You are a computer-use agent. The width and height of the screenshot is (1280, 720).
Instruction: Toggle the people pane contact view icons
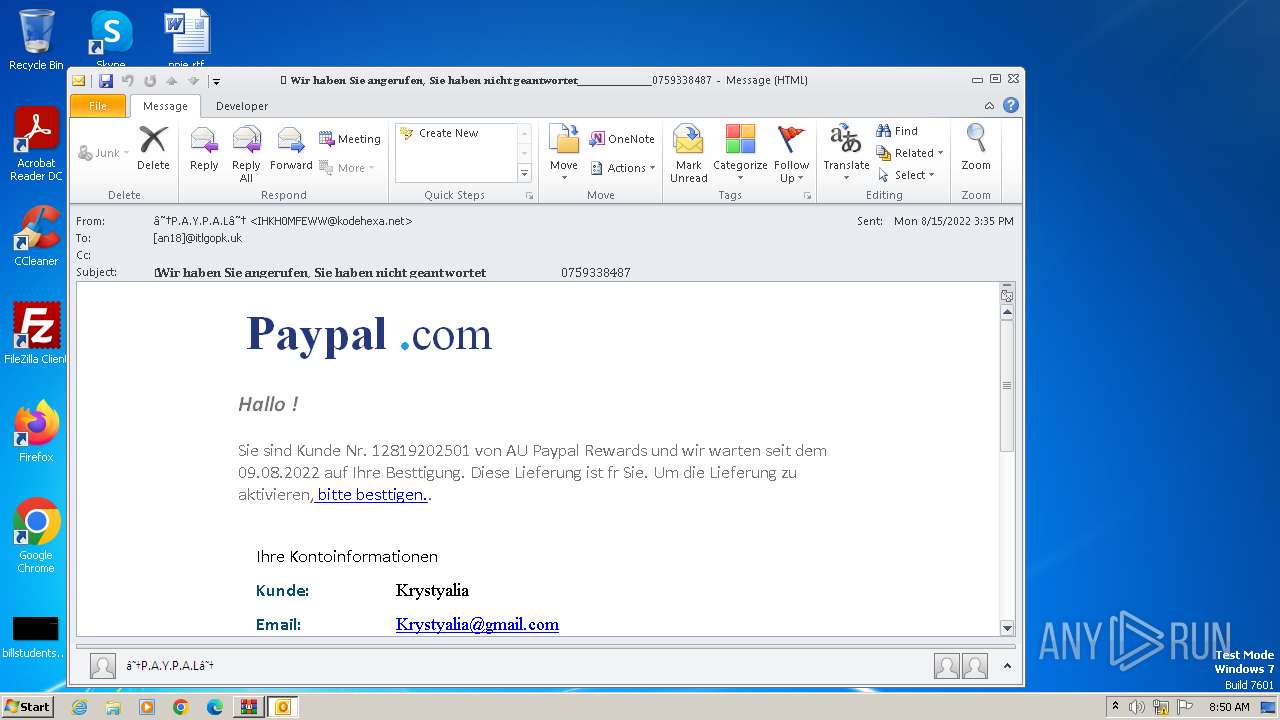[961, 666]
